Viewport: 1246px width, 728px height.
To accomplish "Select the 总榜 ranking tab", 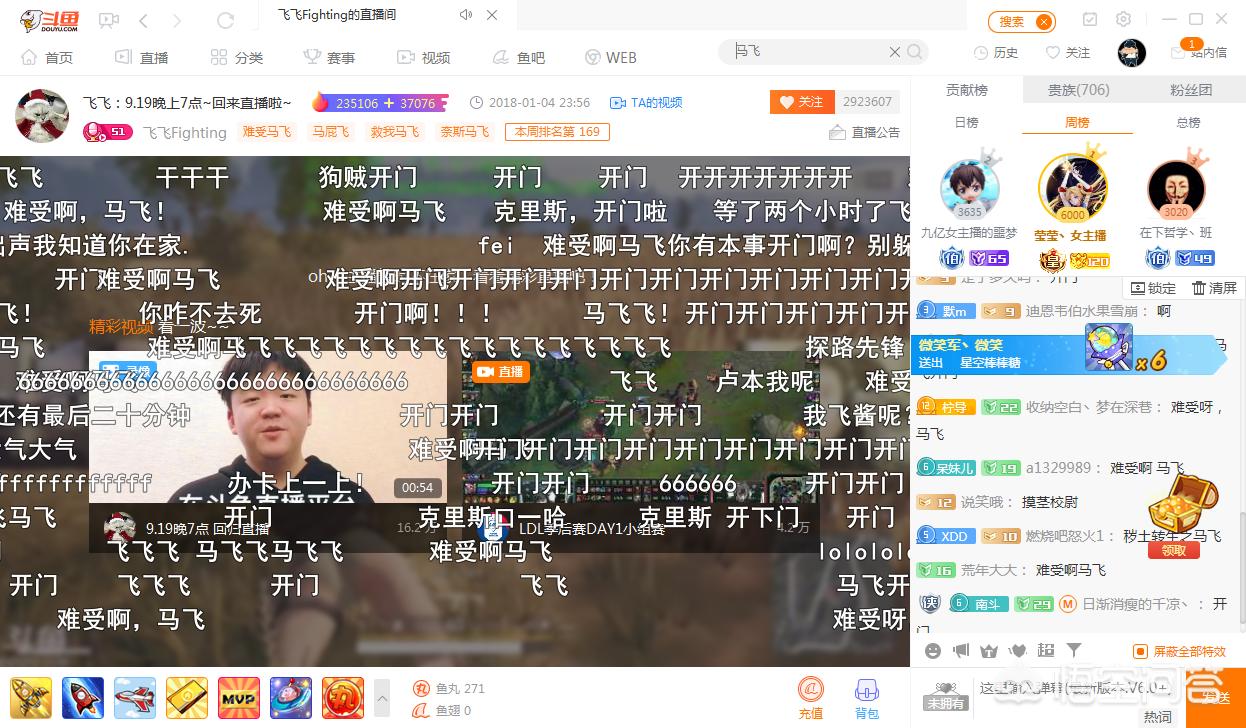I will click(1188, 122).
